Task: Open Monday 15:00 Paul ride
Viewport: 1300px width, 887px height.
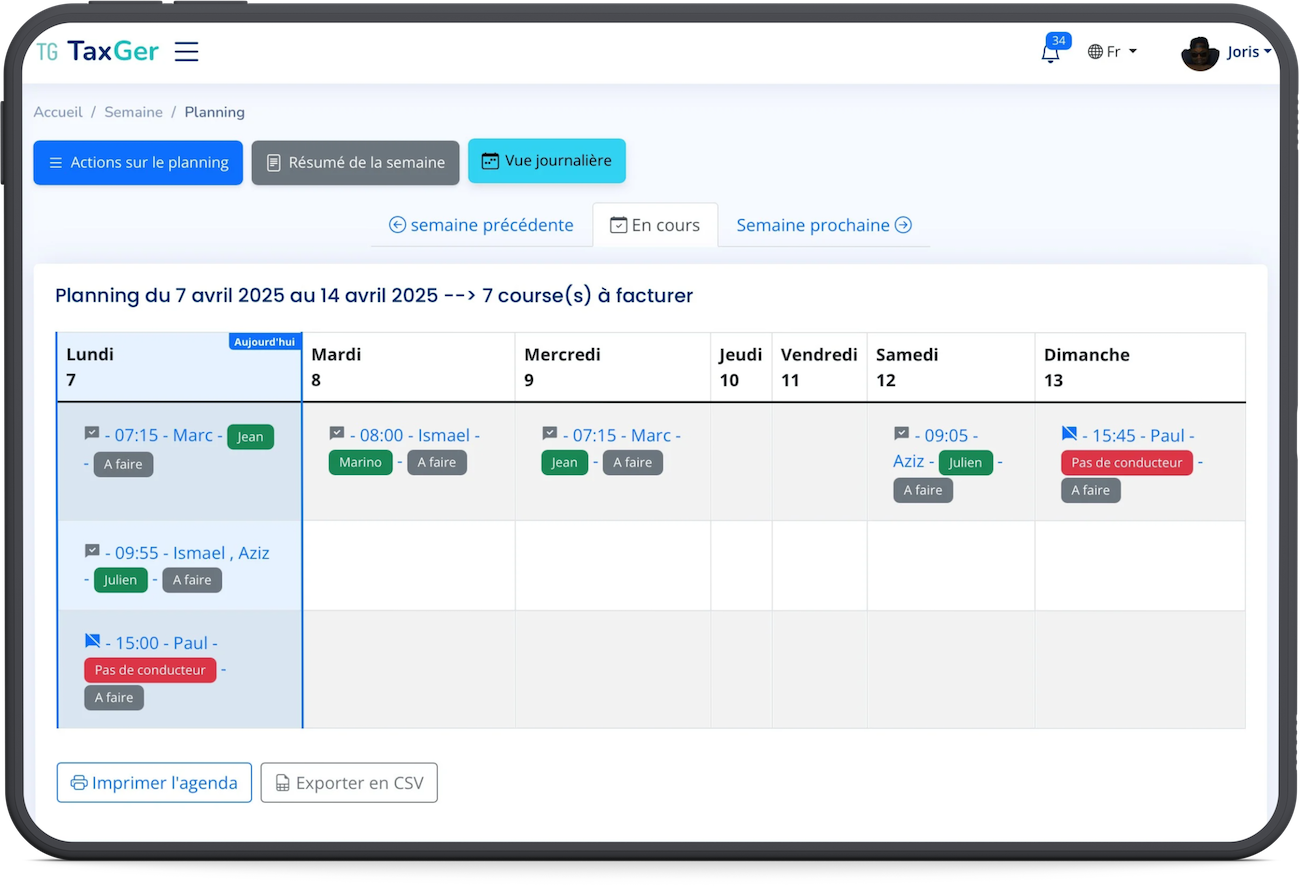Action: point(161,643)
